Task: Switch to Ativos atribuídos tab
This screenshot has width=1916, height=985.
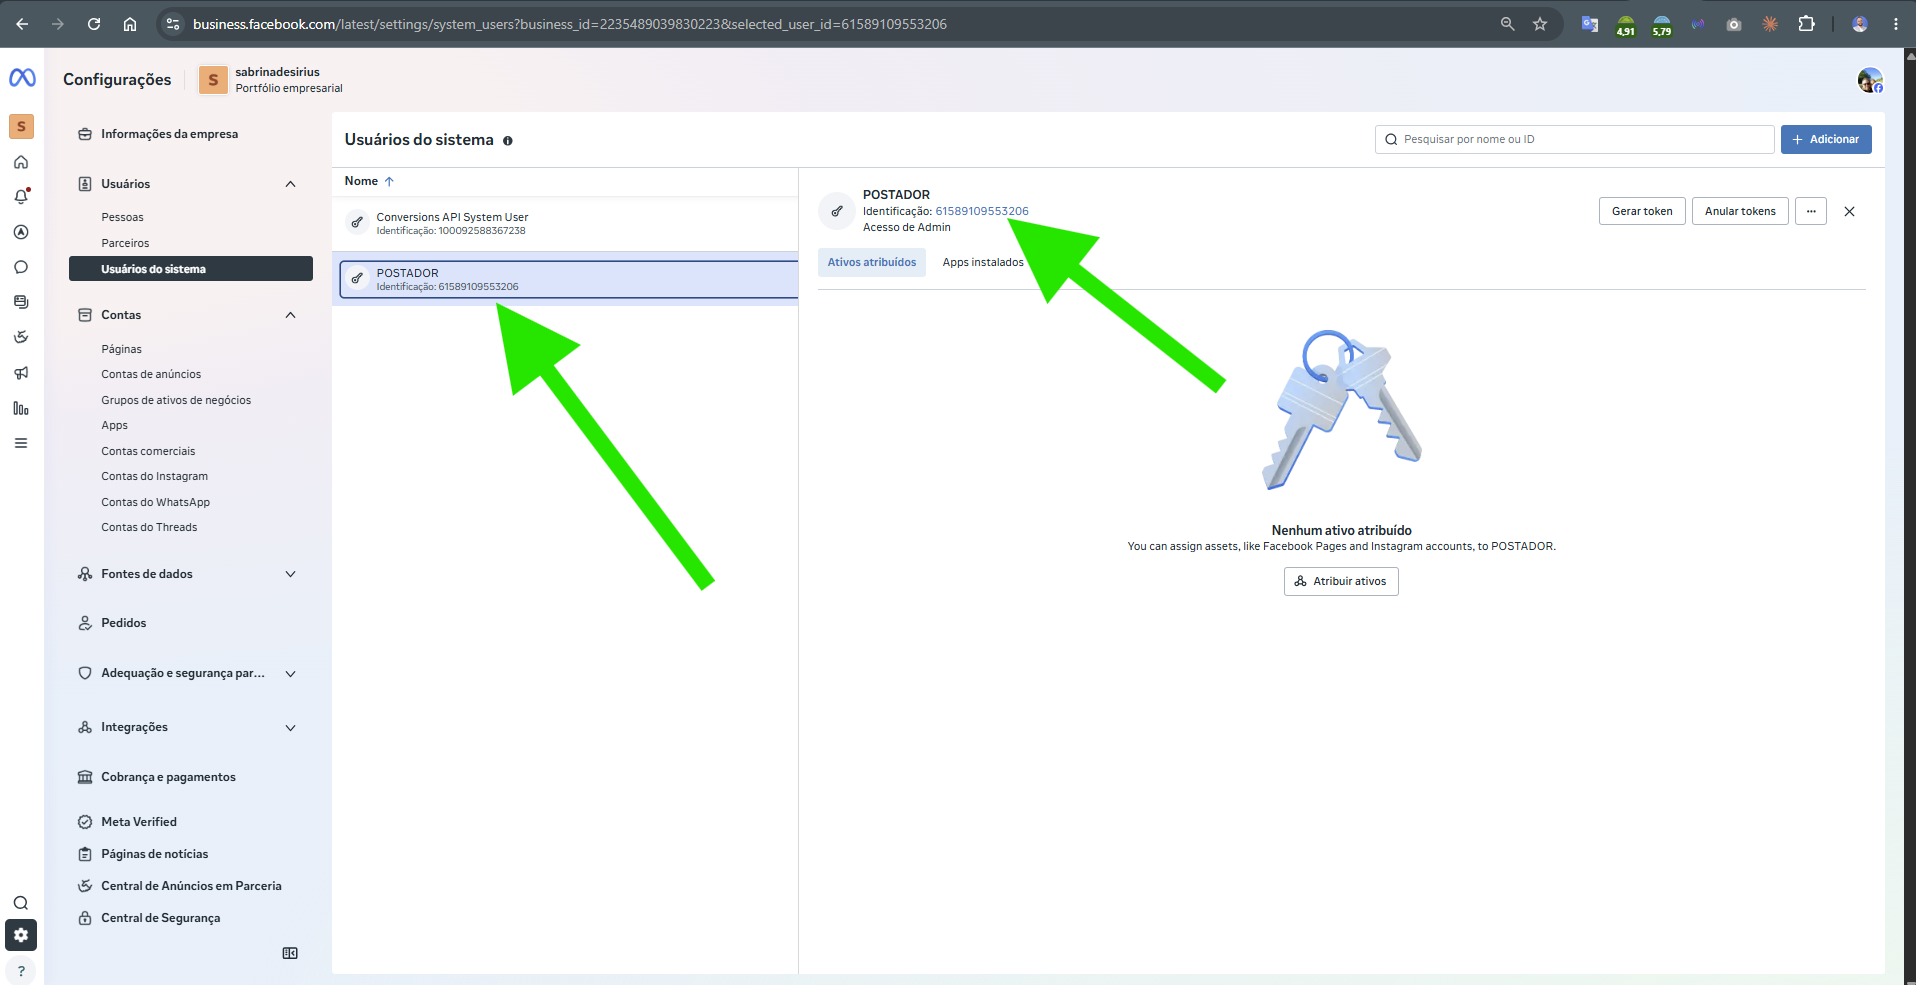Action: pyautogui.click(x=872, y=262)
